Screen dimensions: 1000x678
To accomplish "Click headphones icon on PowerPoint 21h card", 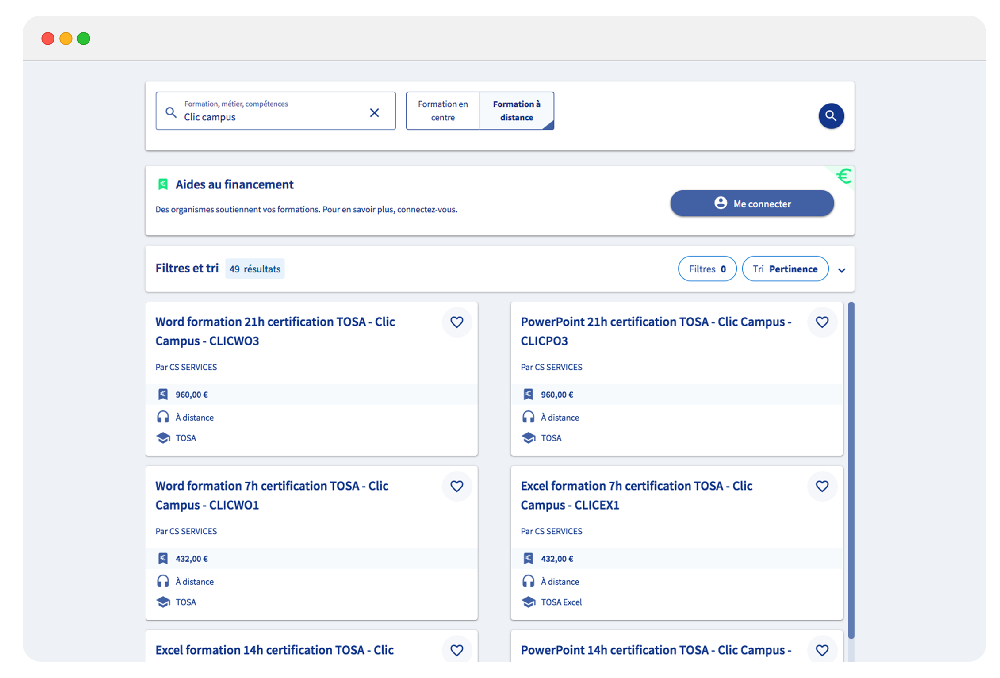I will pyautogui.click(x=528, y=416).
